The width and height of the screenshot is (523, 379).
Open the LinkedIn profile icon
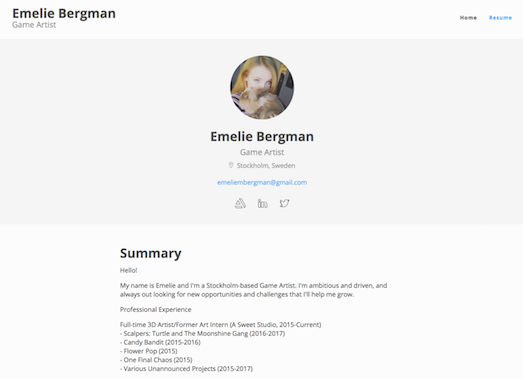(x=263, y=203)
